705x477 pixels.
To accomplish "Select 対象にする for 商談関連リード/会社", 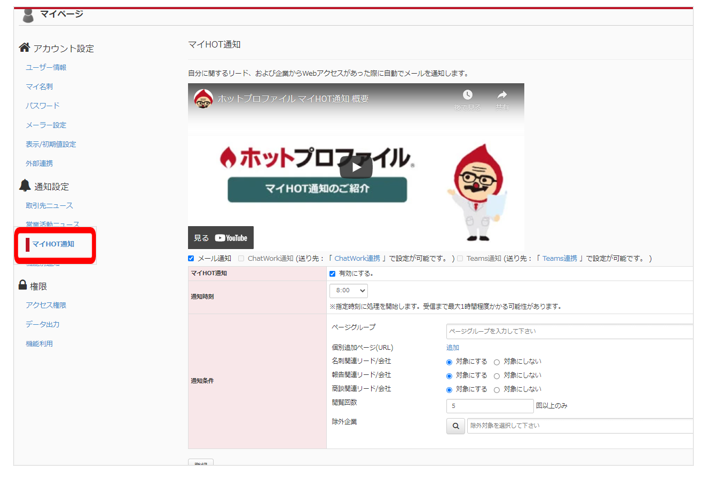I will (449, 390).
